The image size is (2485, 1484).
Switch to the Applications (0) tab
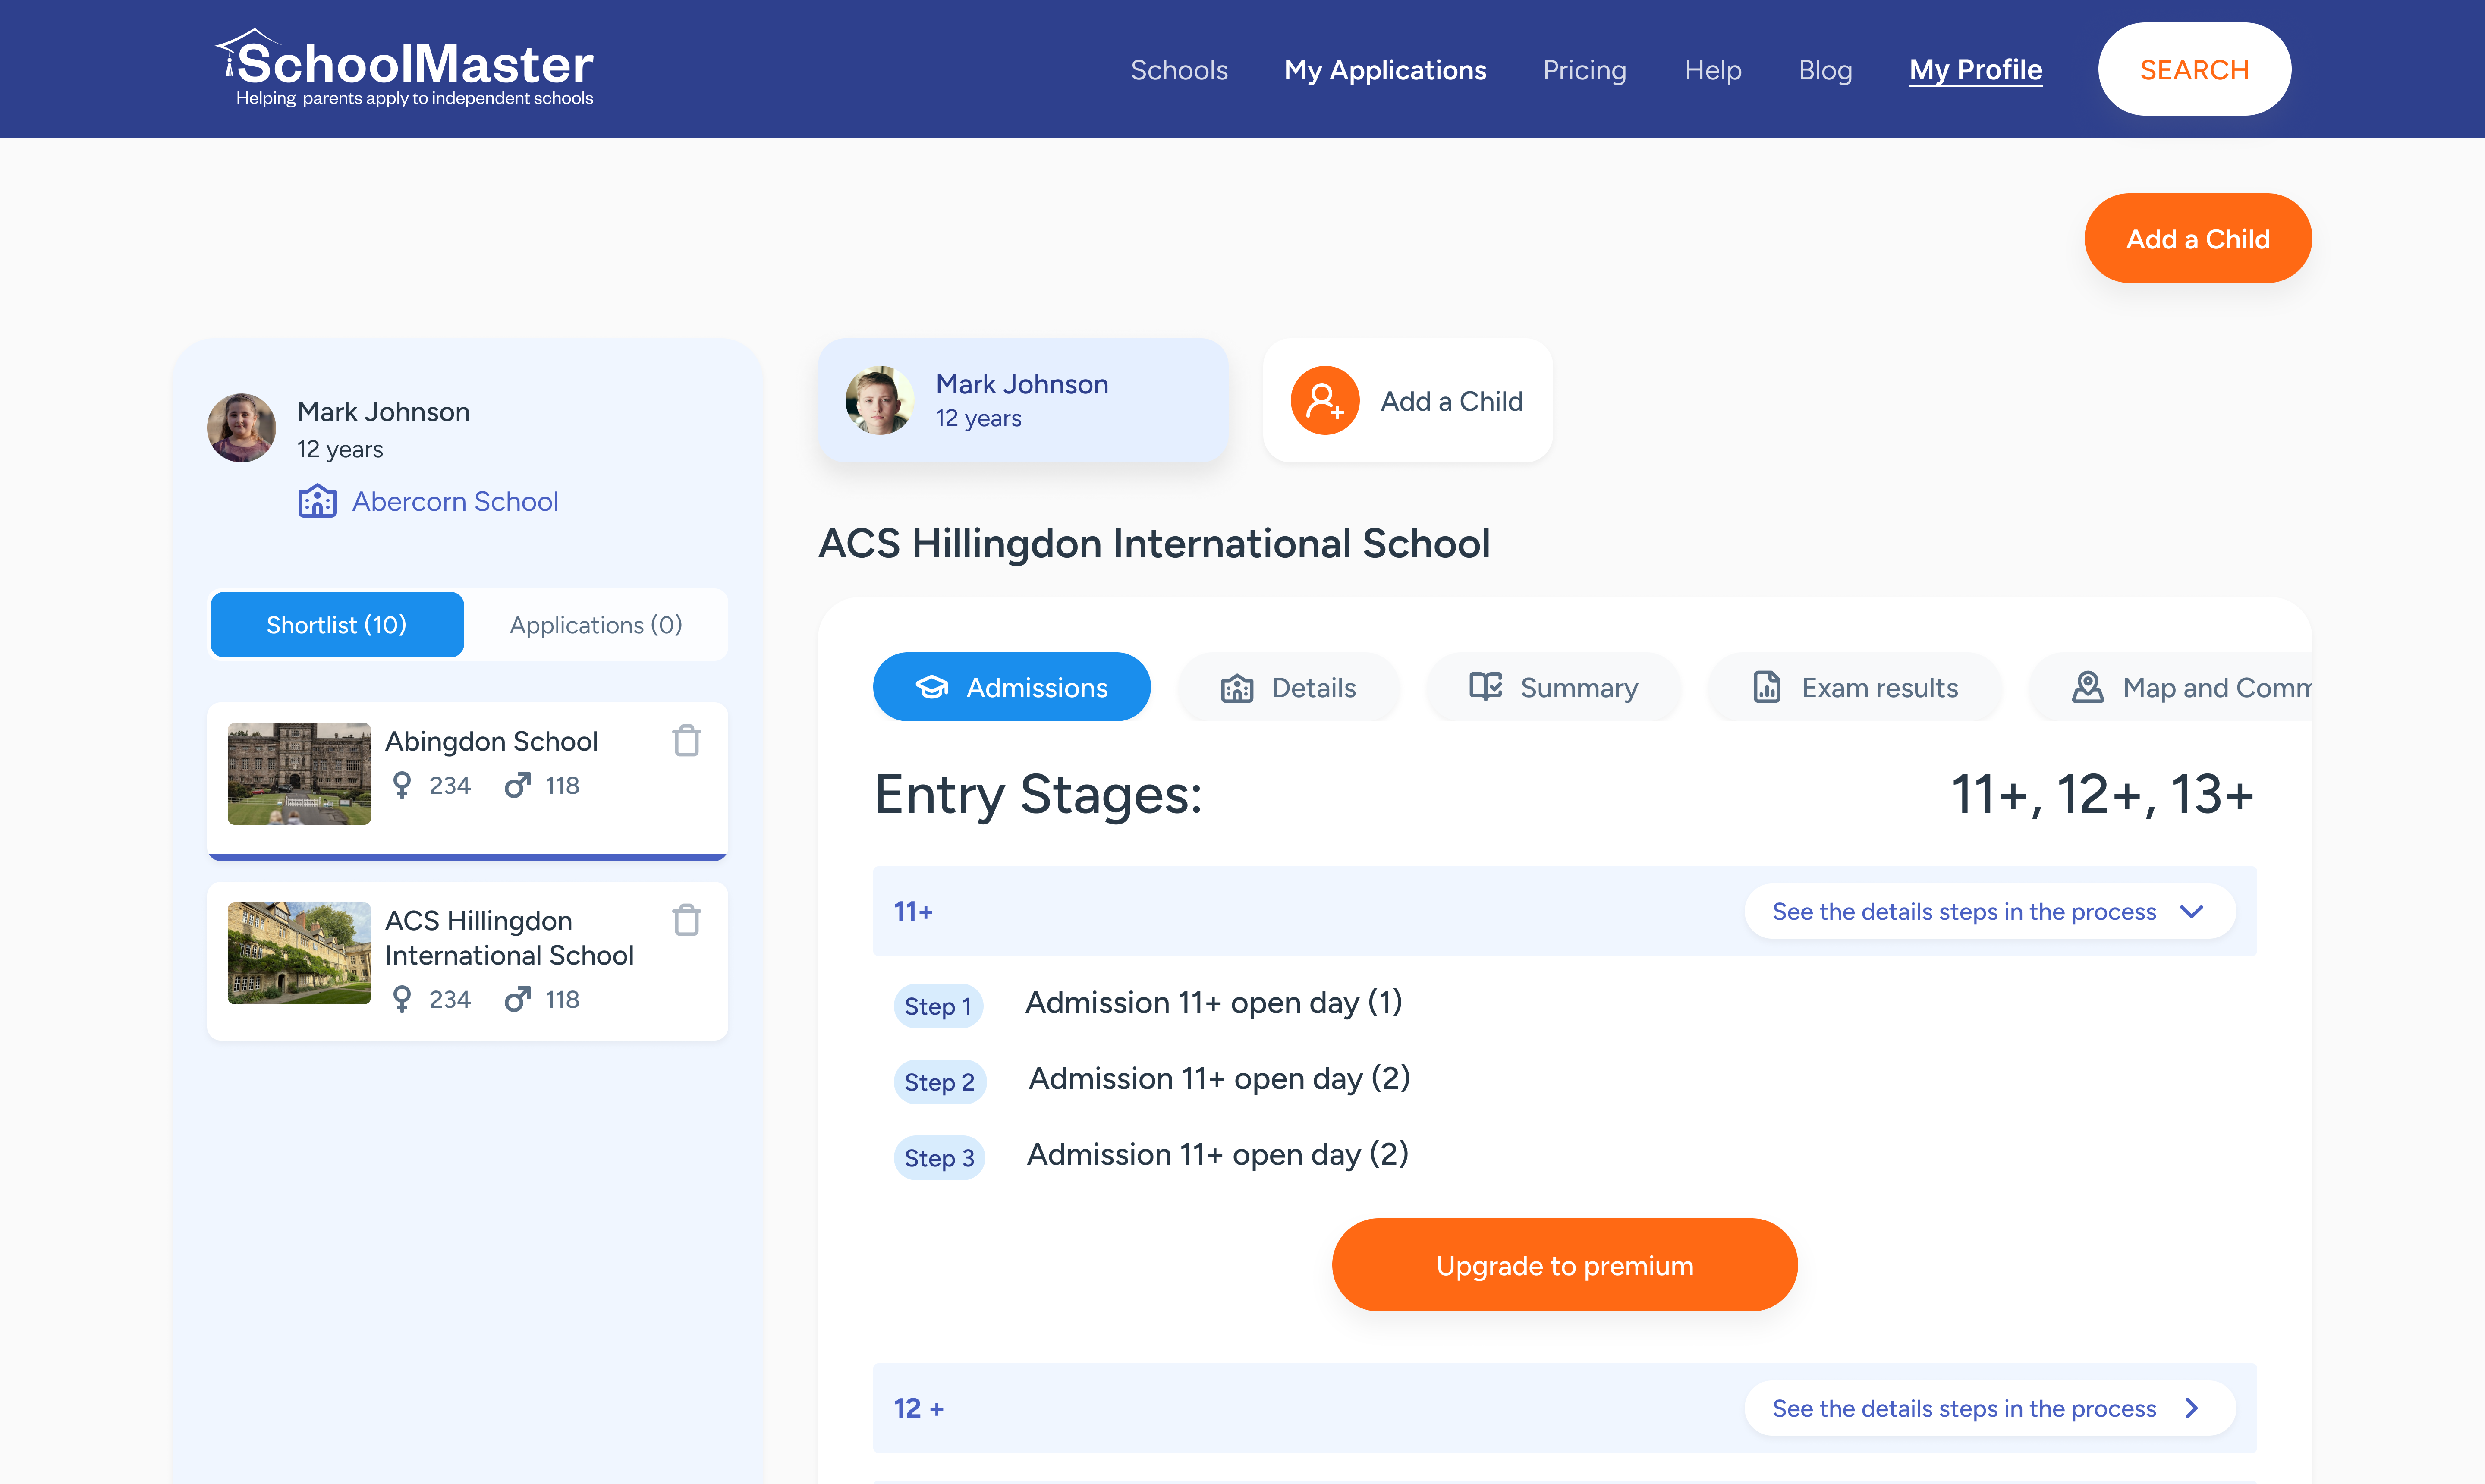click(596, 625)
